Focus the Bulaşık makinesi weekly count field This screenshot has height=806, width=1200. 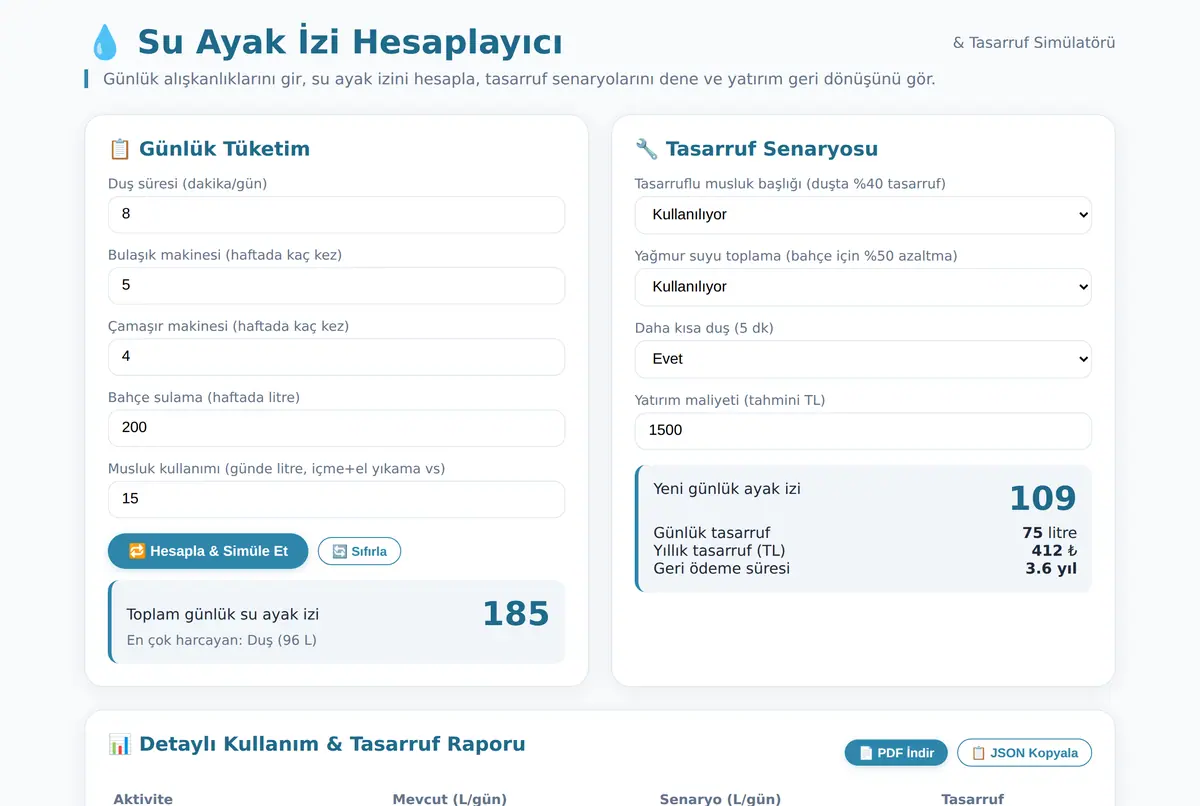coord(336,285)
